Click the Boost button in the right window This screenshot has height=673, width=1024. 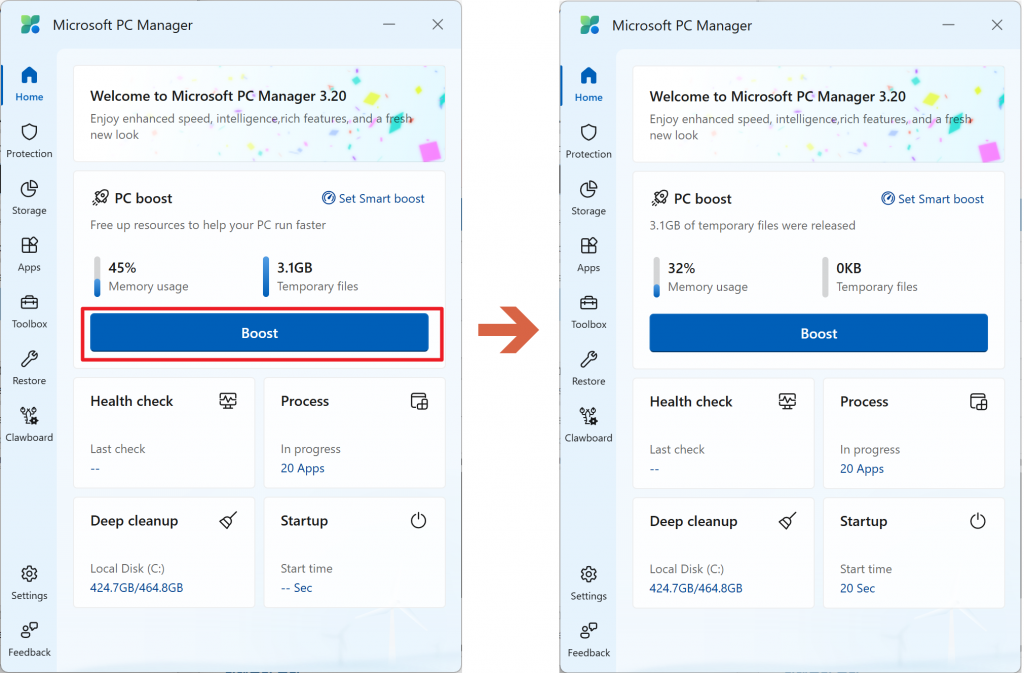point(818,334)
